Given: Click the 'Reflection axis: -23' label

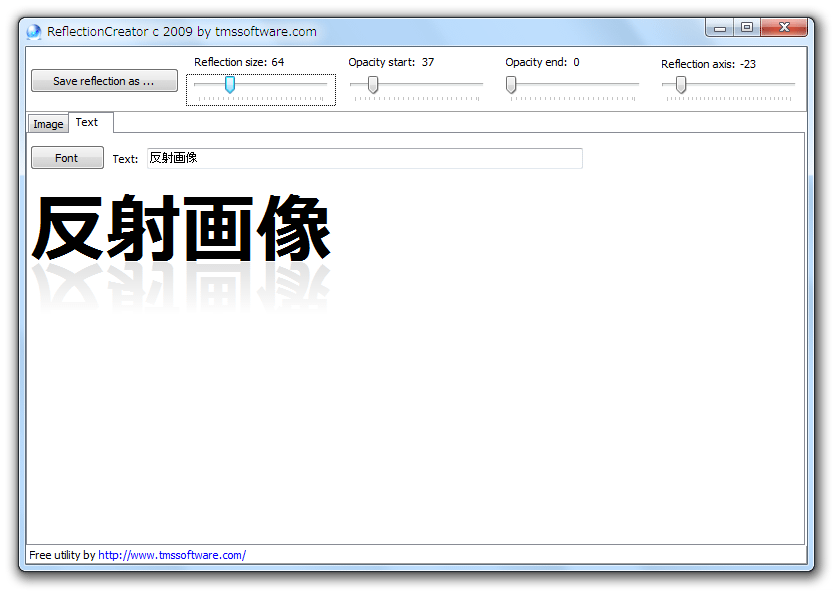Looking at the screenshot, I should point(708,64).
